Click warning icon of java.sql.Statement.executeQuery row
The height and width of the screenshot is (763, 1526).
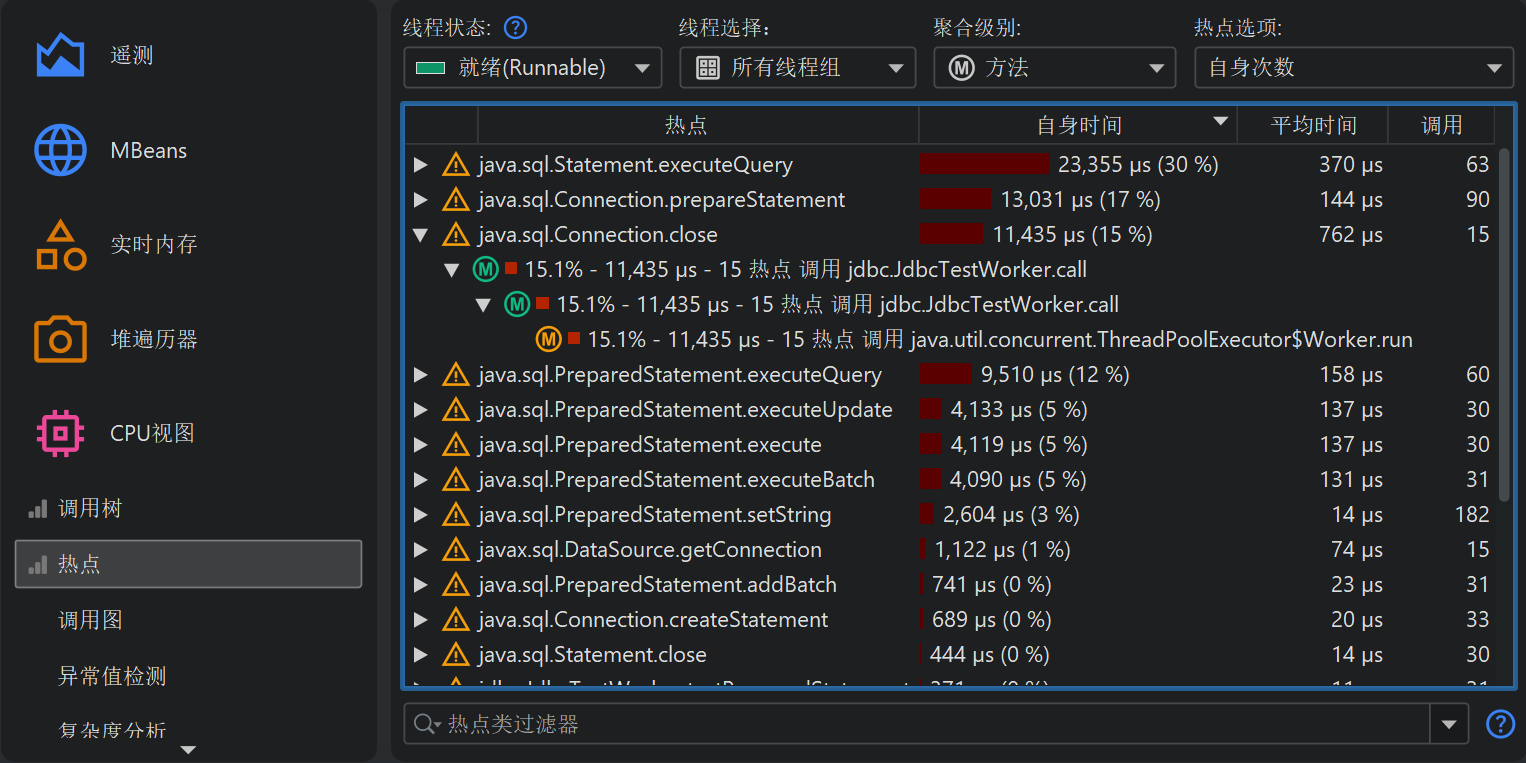[456, 165]
